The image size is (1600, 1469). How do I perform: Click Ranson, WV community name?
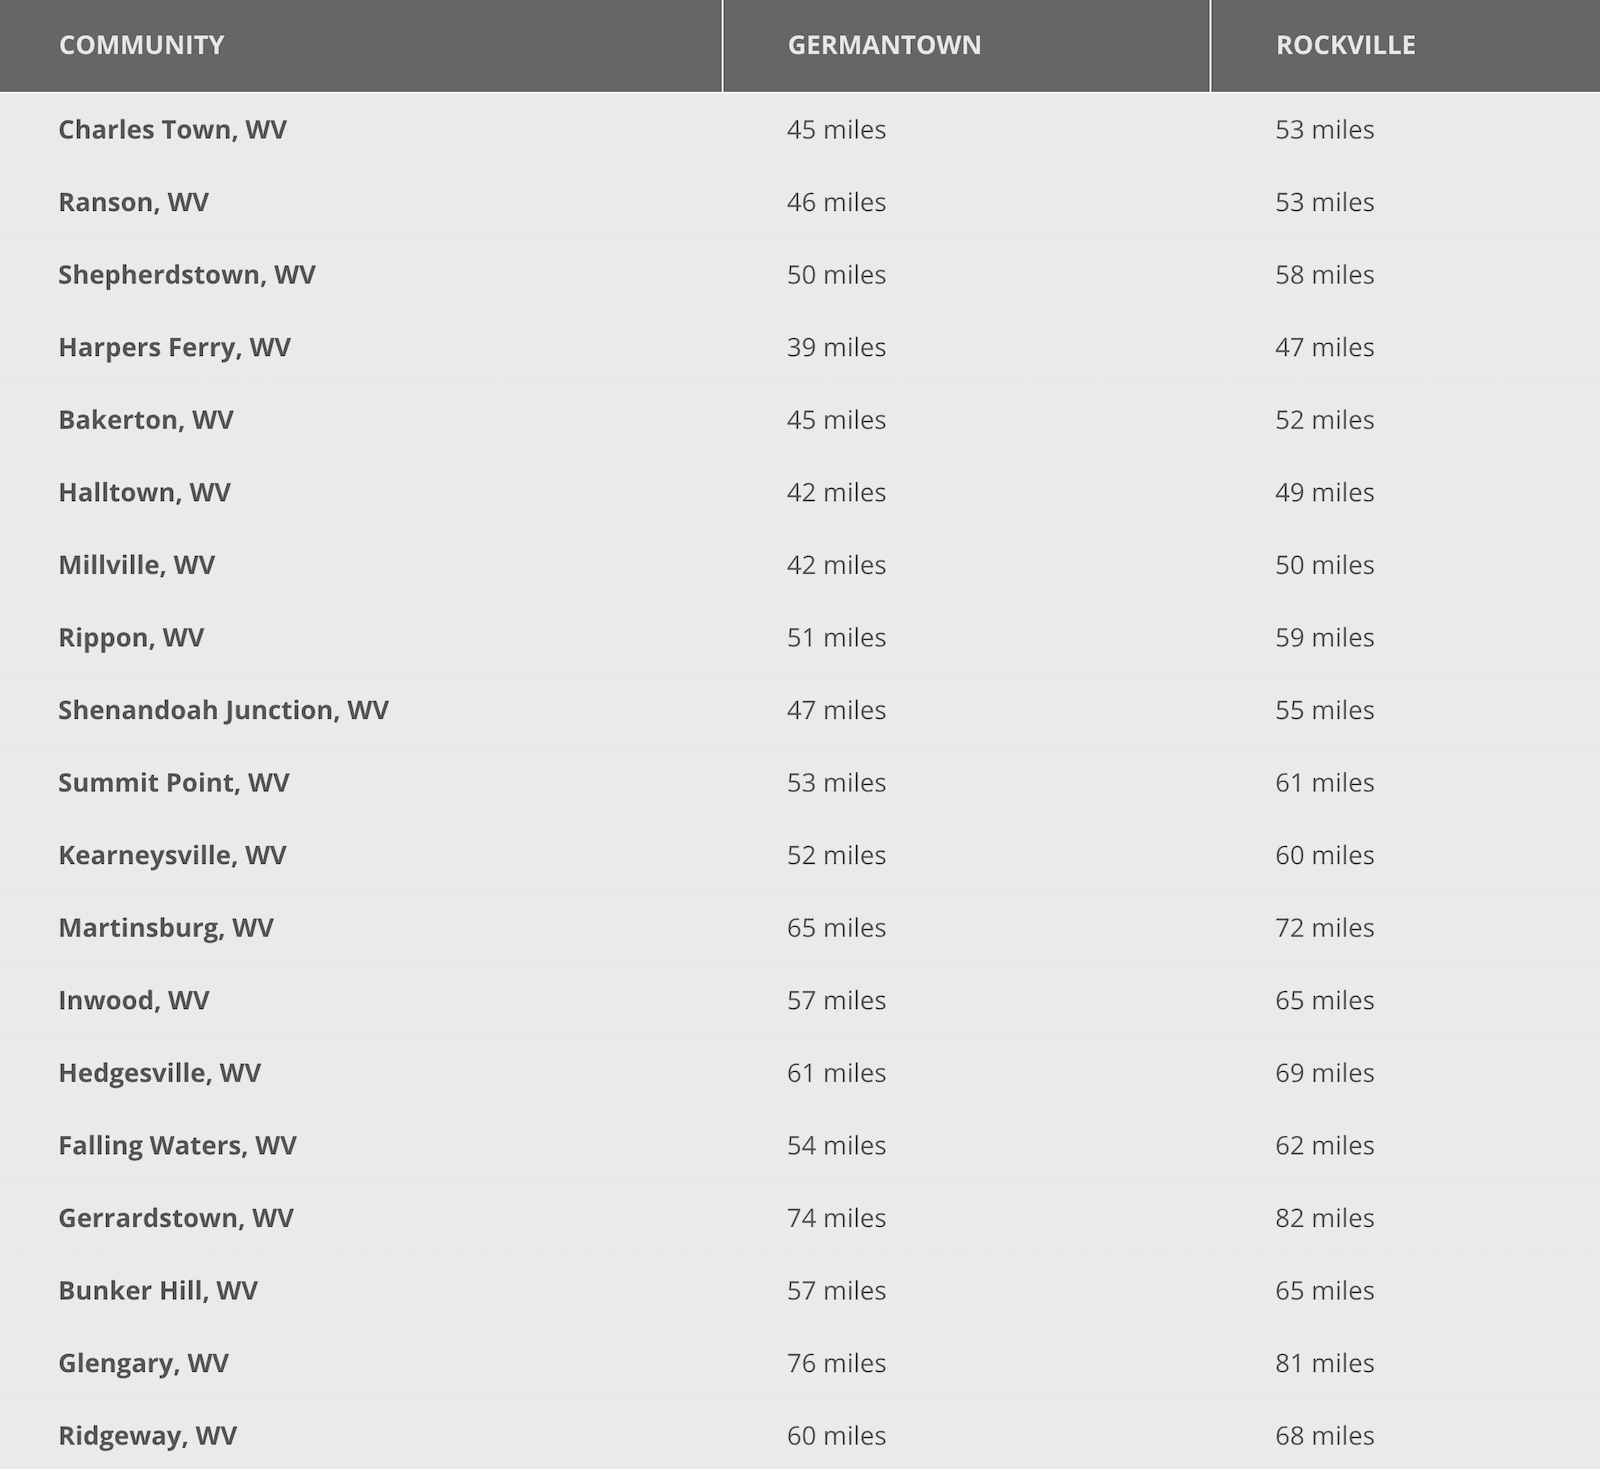point(133,202)
